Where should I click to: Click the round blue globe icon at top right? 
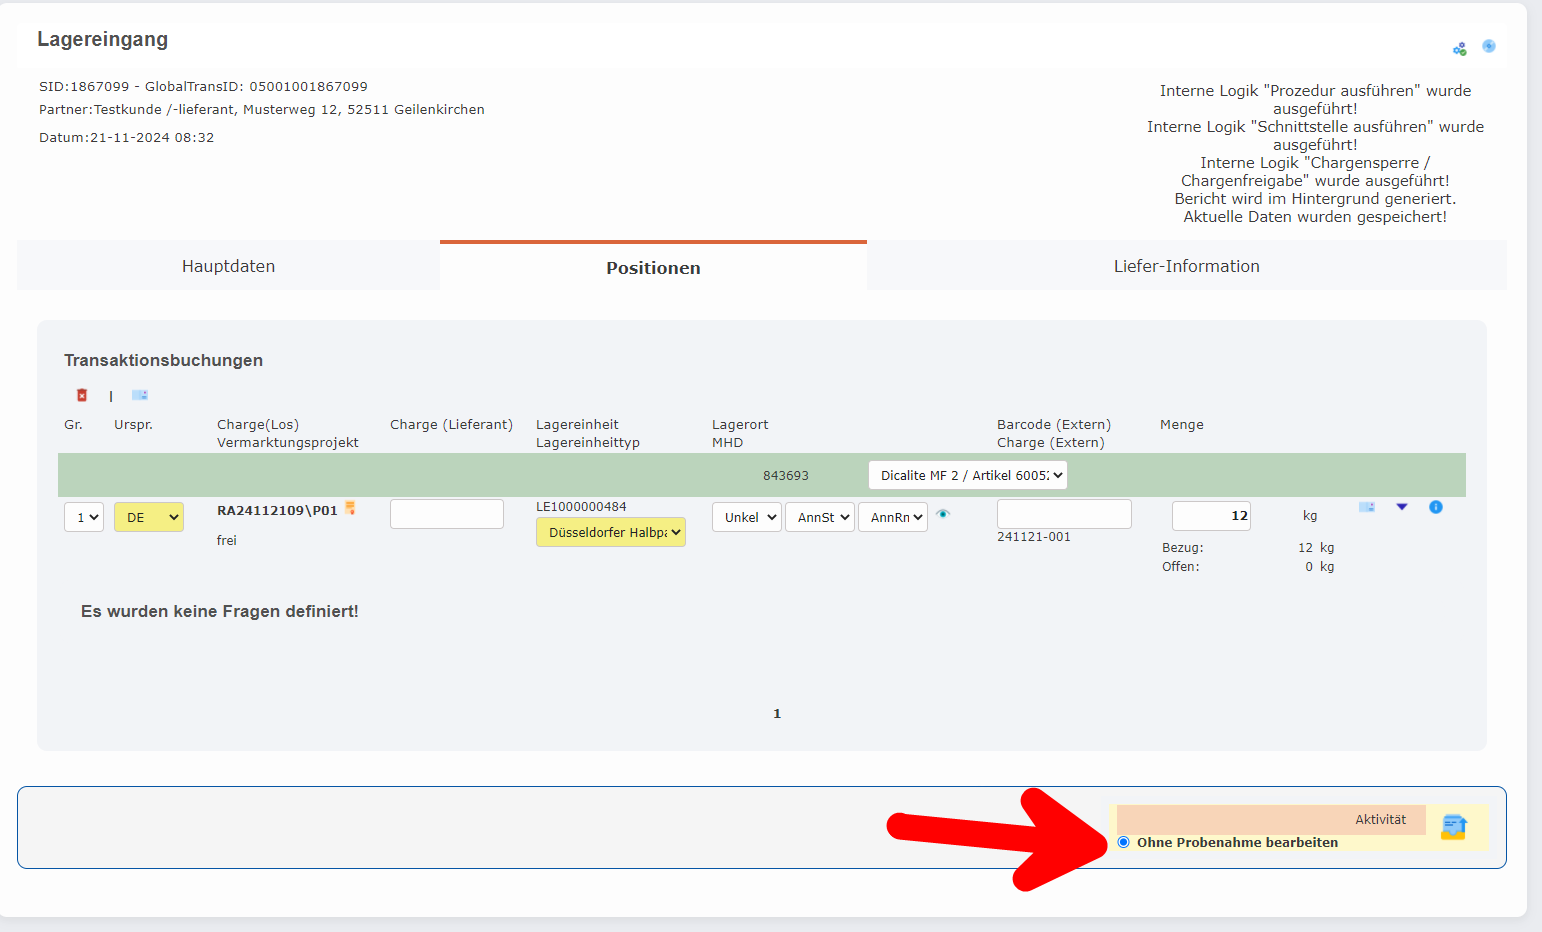point(1489,46)
